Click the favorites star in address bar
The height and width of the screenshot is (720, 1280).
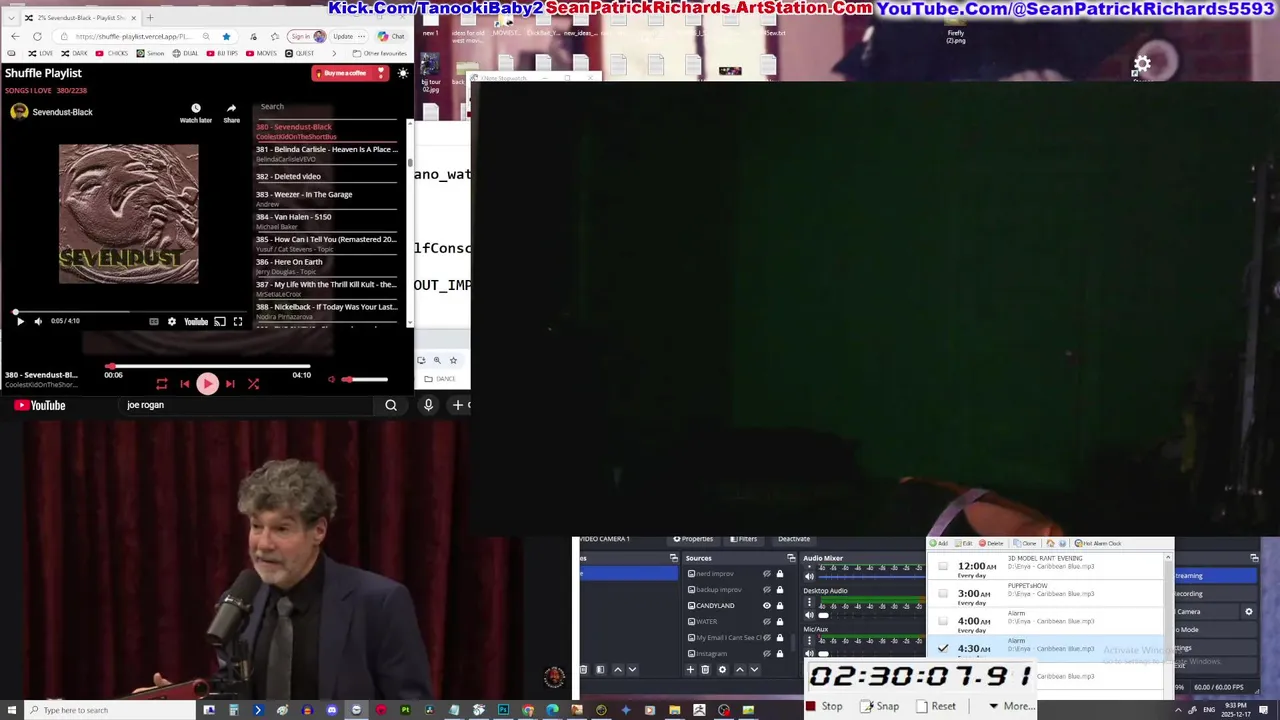(226, 36)
